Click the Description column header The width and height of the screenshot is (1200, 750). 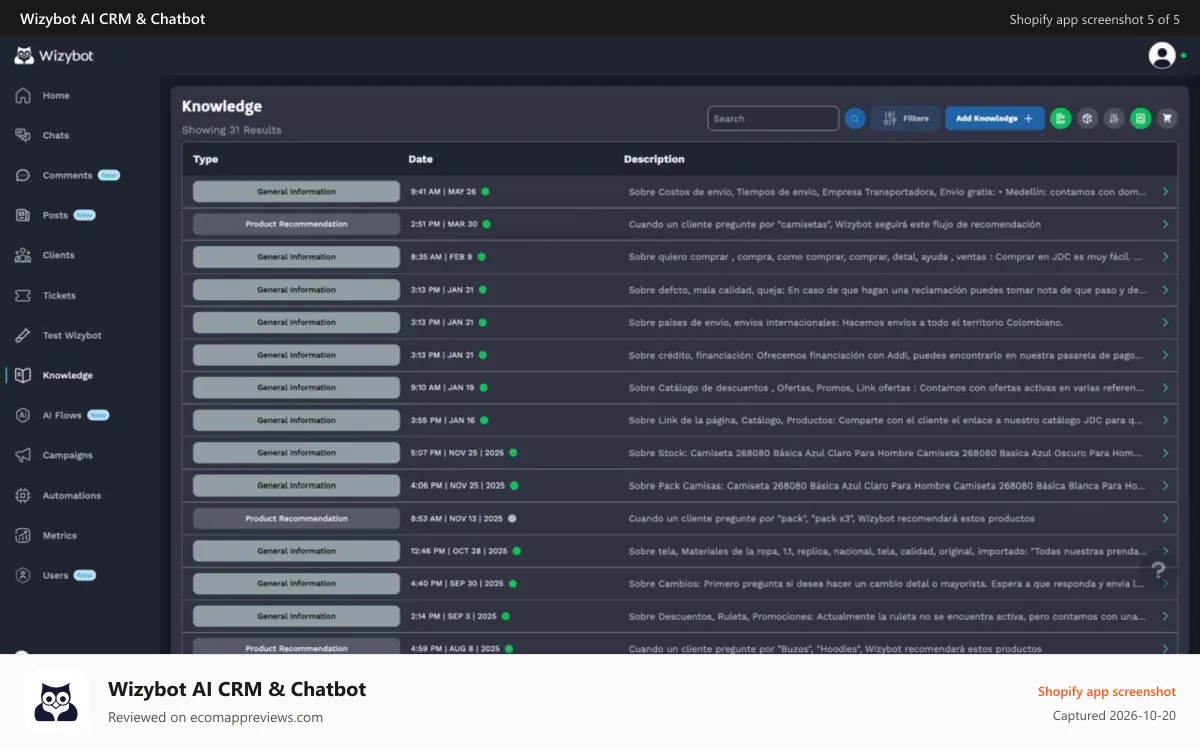(x=654, y=159)
